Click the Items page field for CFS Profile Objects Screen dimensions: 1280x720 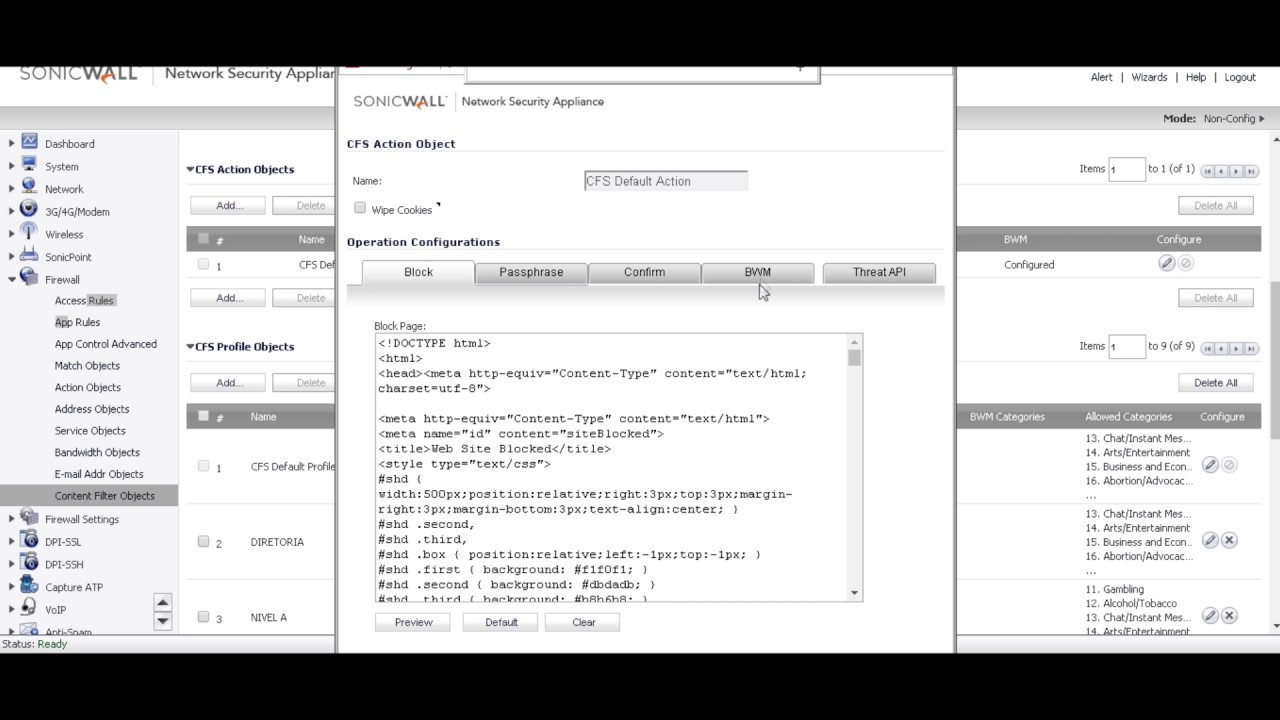(x=1127, y=347)
